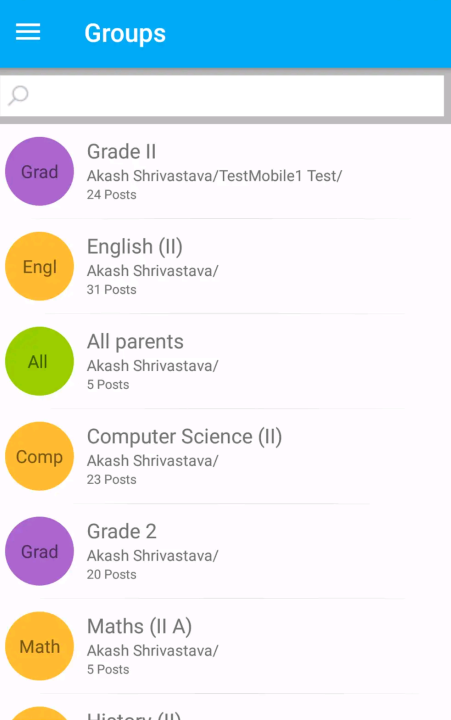The image size is (451, 720).
Task: Open the hamburger navigation menu
Action: click(28, 33)
